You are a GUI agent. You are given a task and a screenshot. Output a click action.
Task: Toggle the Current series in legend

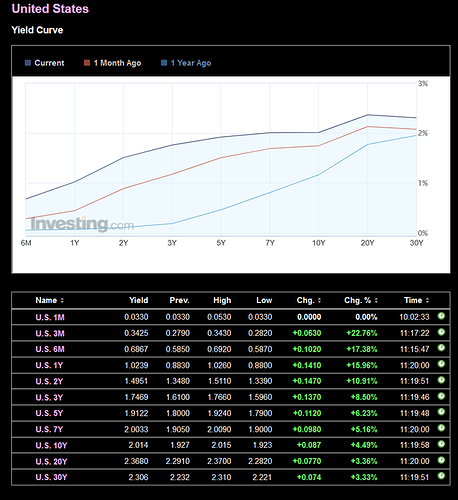tap(45, 63)
